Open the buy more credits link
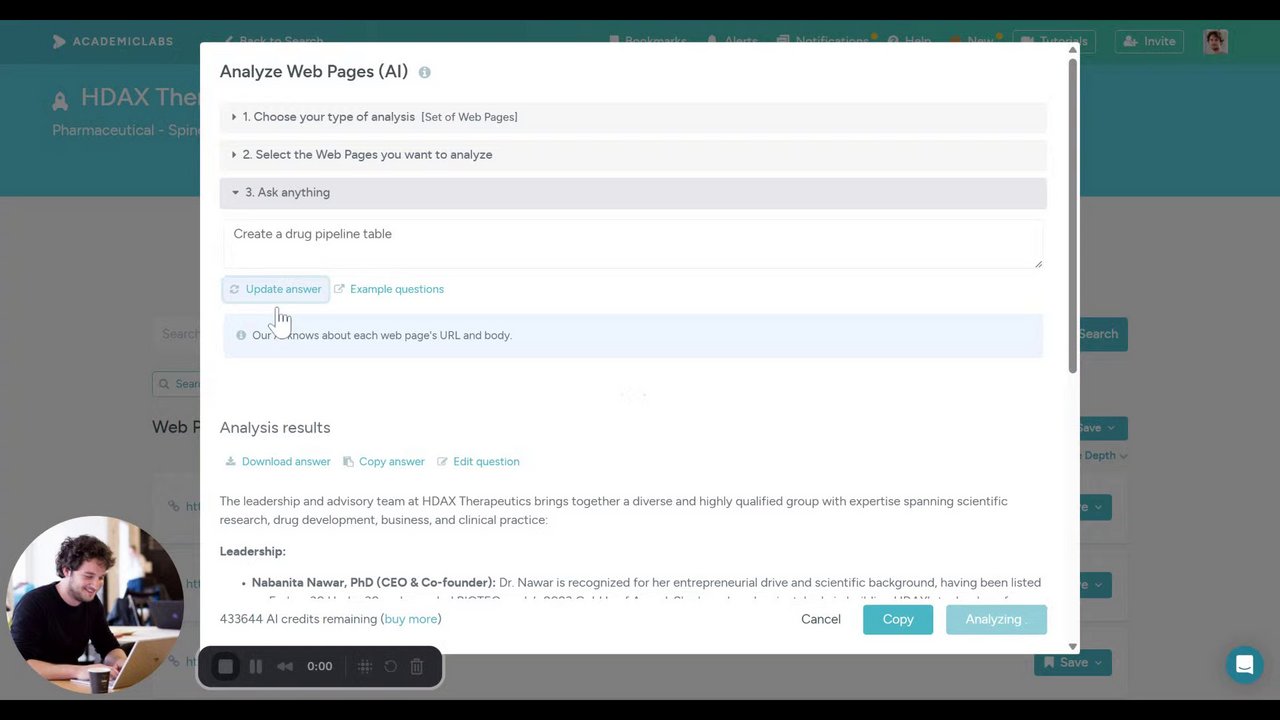The image size is (1280, 720). point(411,619)
